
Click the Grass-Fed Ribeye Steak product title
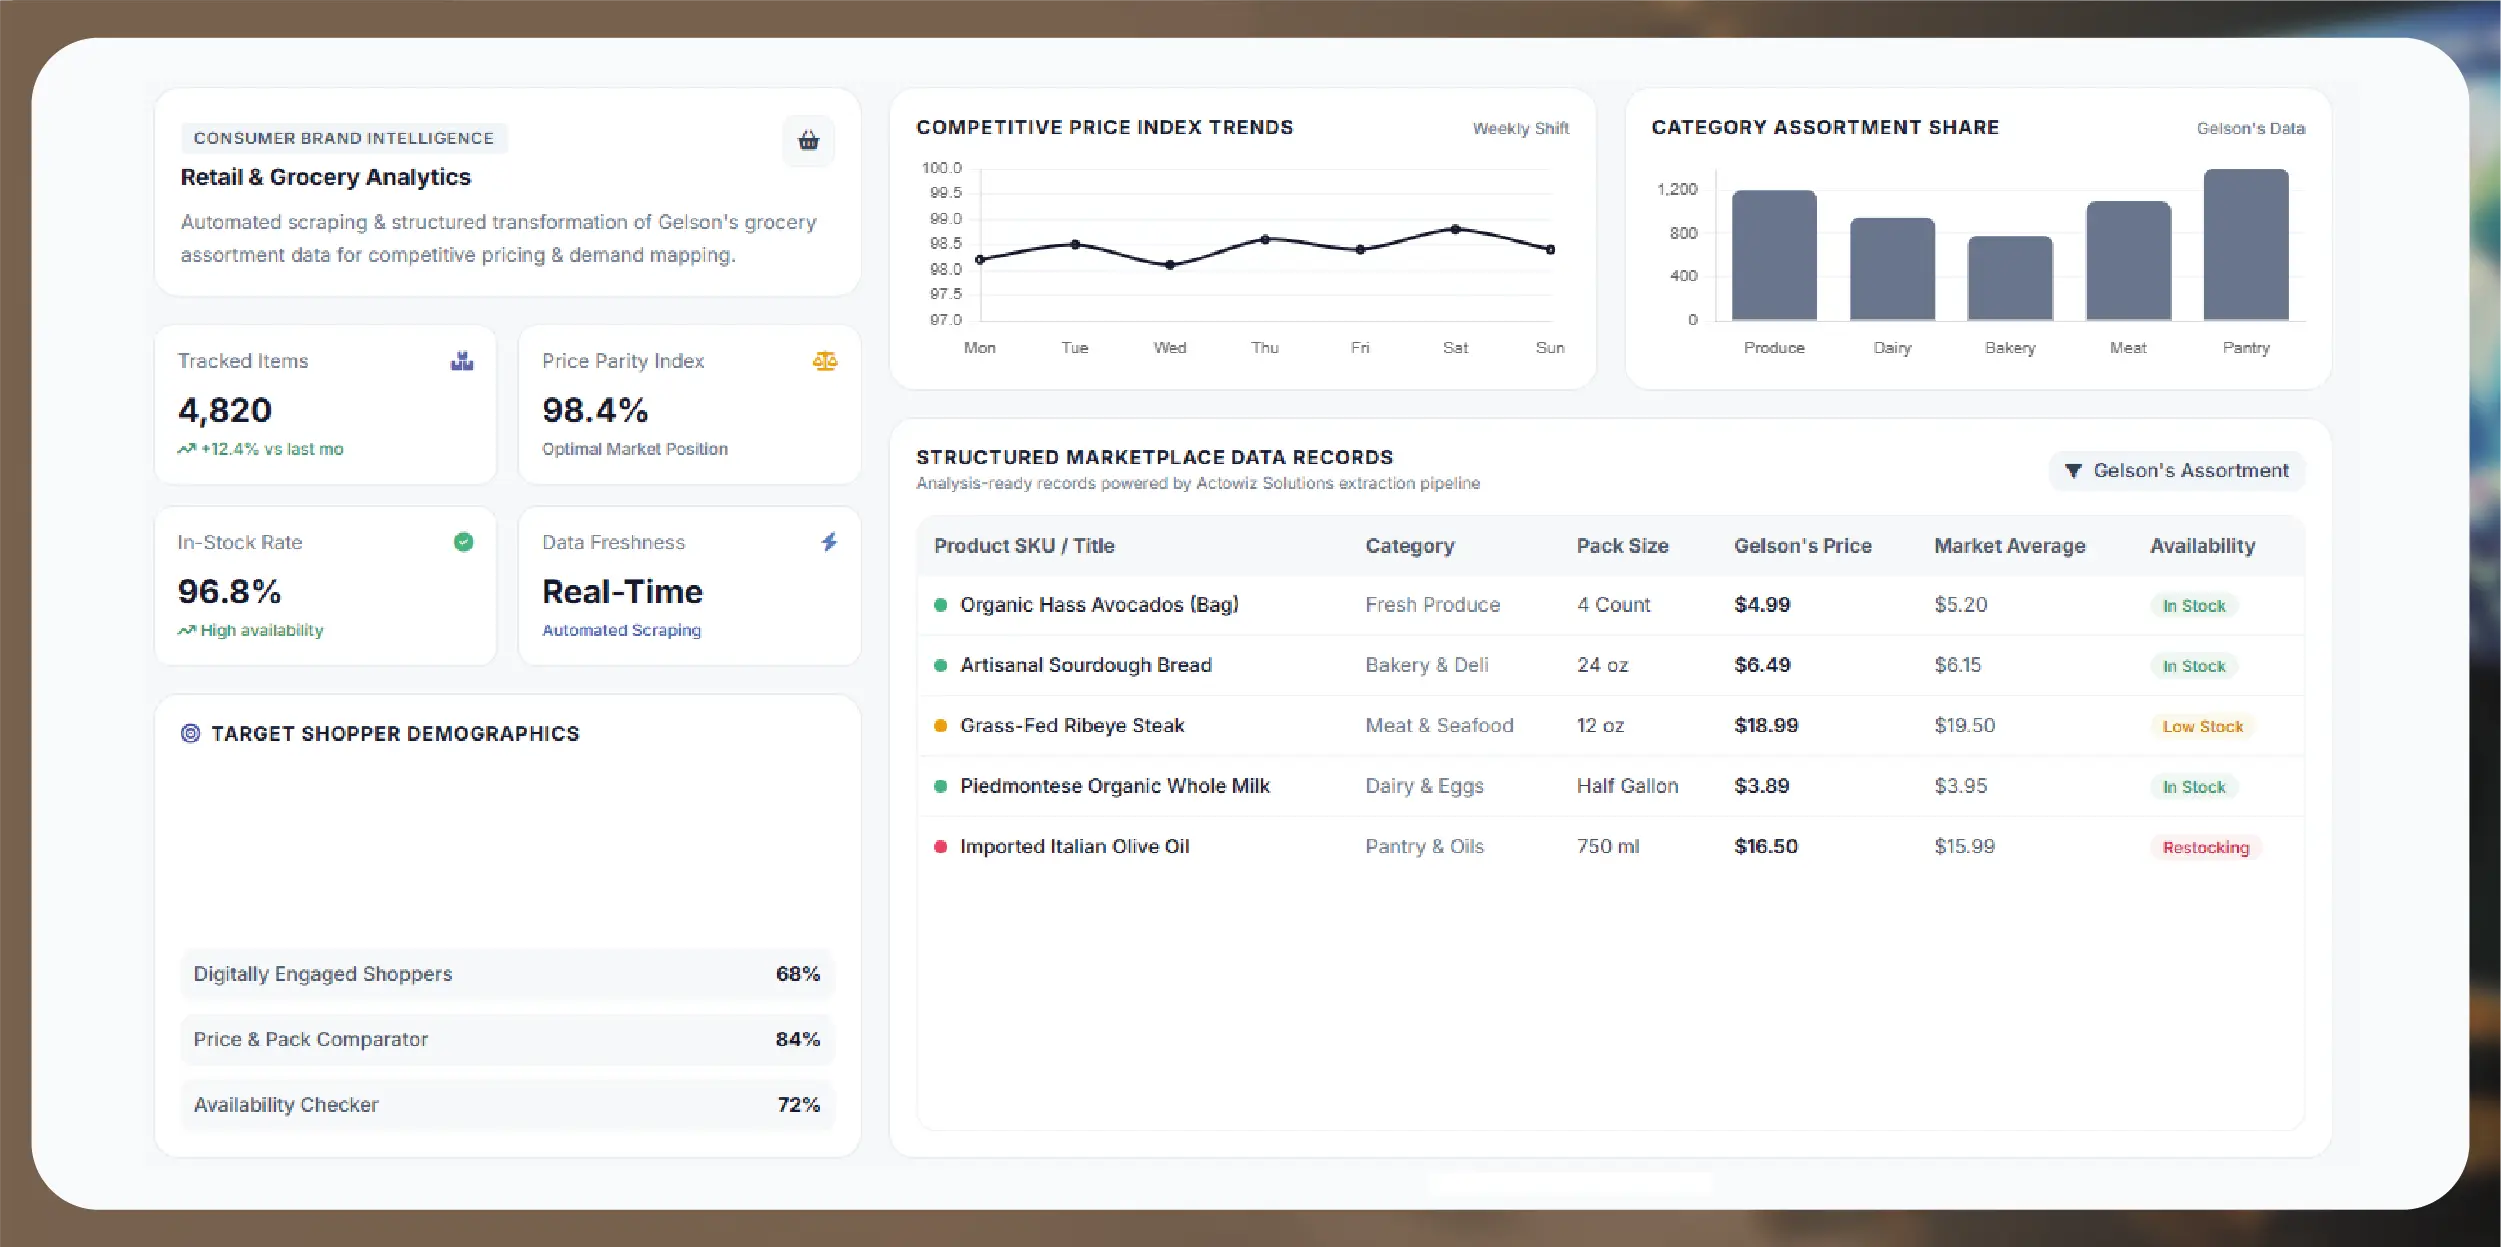coord(1072,726)
